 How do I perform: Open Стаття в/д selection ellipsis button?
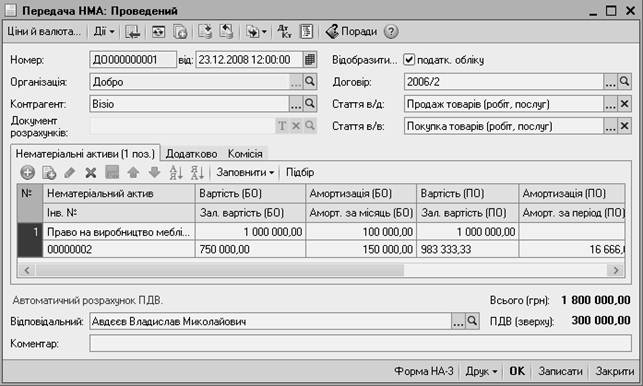[x=611, y=104]
